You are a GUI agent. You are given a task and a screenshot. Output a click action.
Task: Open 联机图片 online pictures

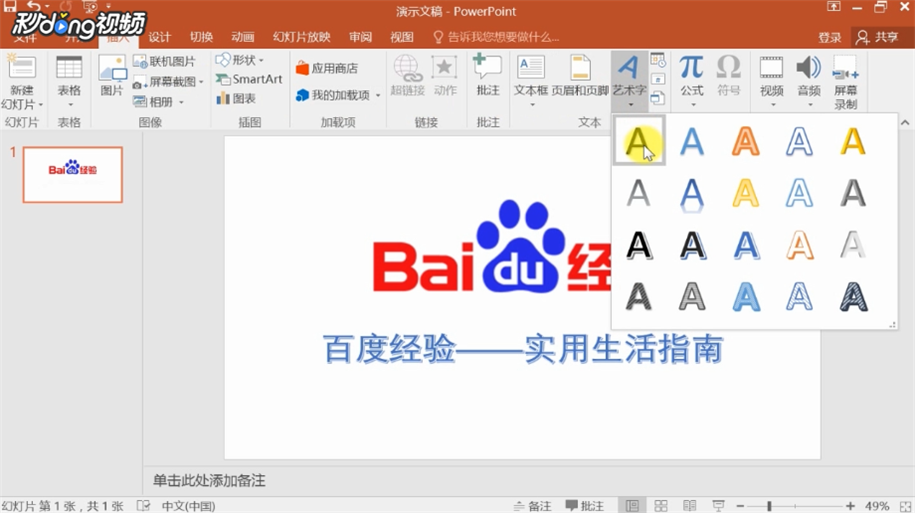click(x=164, y=61)
